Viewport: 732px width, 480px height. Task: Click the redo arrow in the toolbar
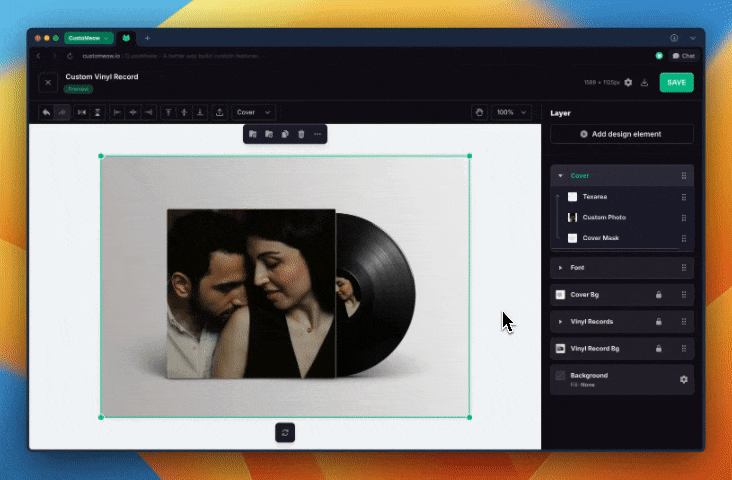point(62,112)
